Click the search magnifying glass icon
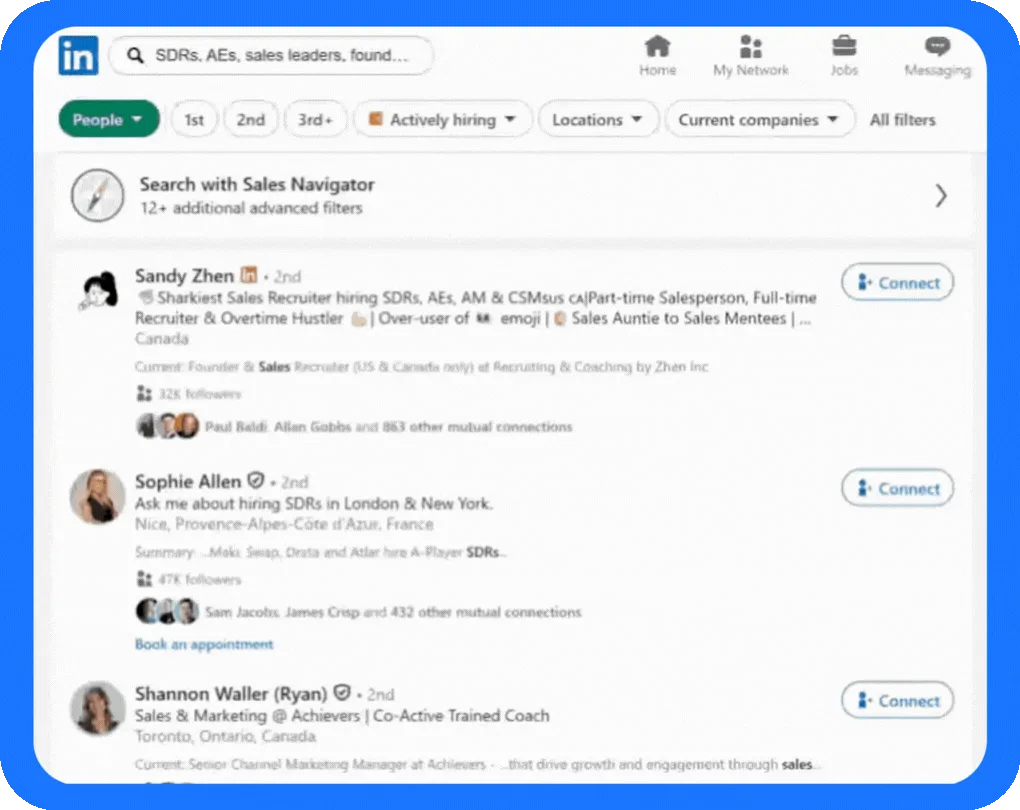The image size is (1020, 810). click(135, 56)
